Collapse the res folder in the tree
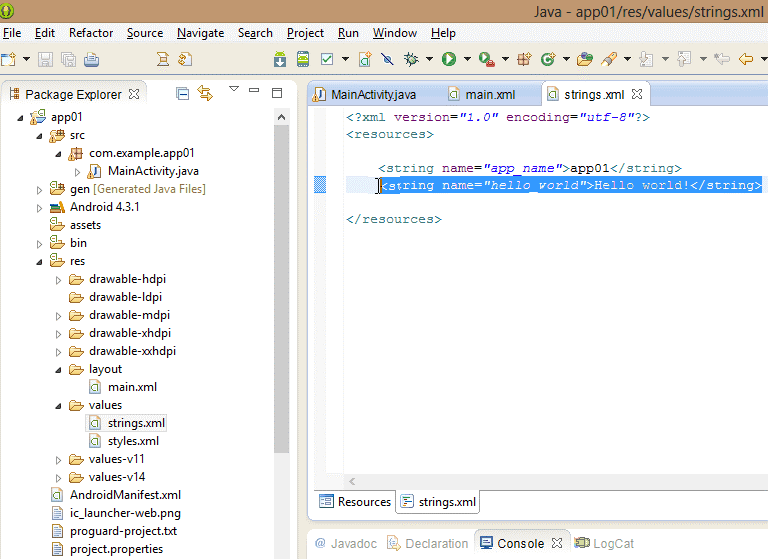Viewport: 768px width, 559px height. pyautogui.click(x=39, y=261)
